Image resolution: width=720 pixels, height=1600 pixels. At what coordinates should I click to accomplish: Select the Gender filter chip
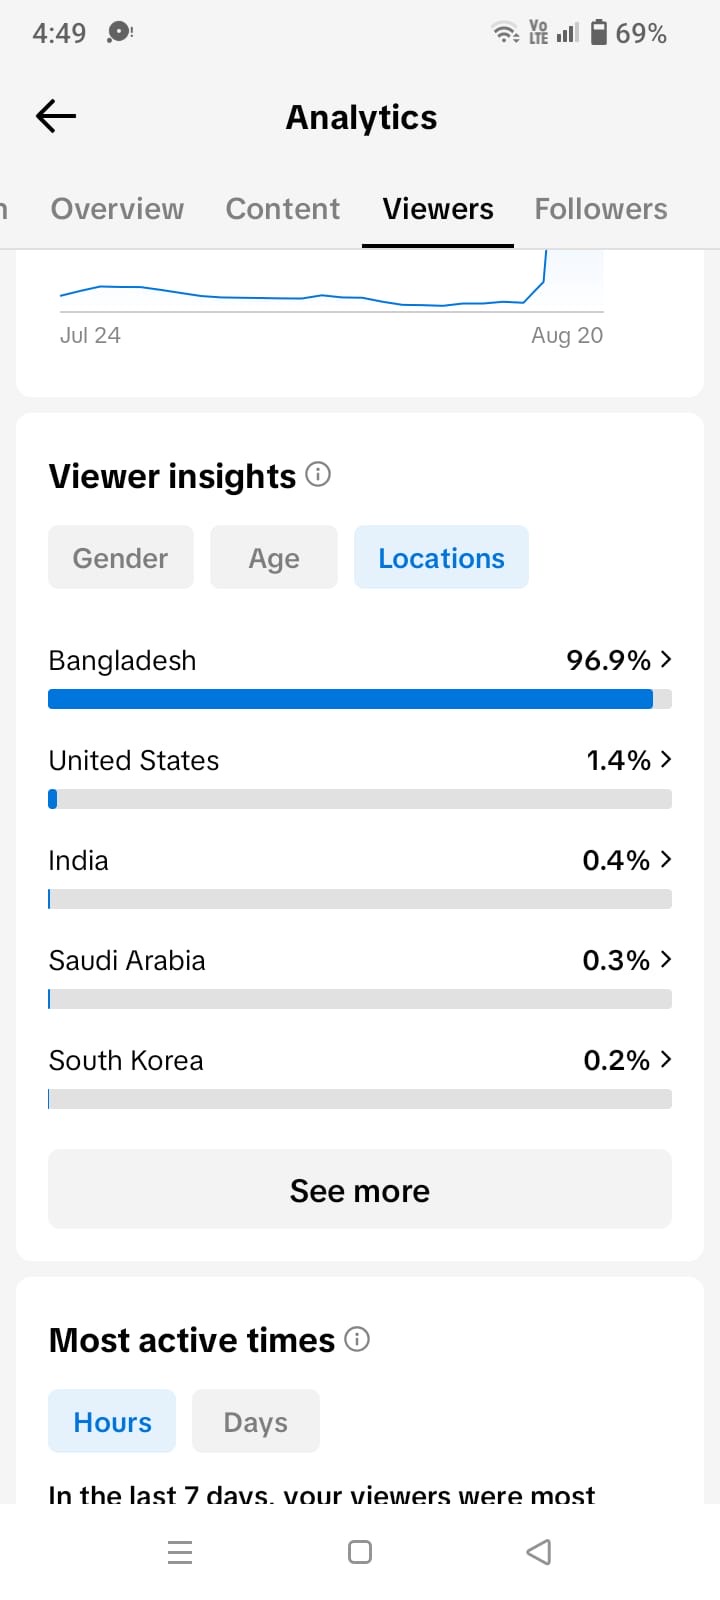(121, 557)
